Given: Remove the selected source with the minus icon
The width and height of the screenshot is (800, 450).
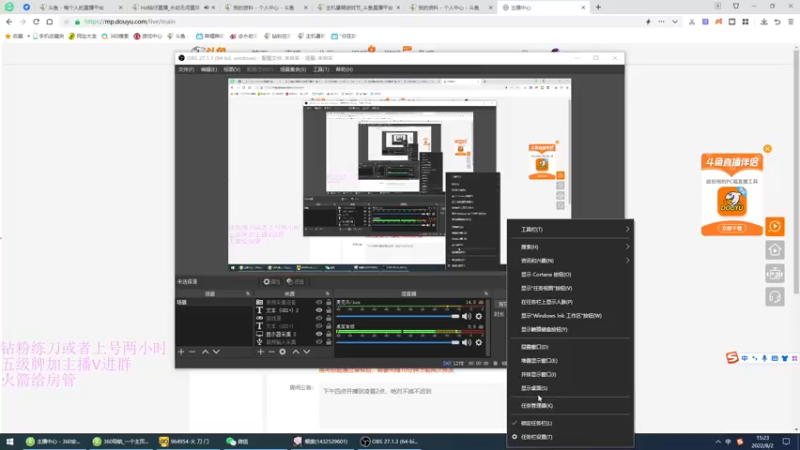Looking at the screenshot, I should 271,352.
